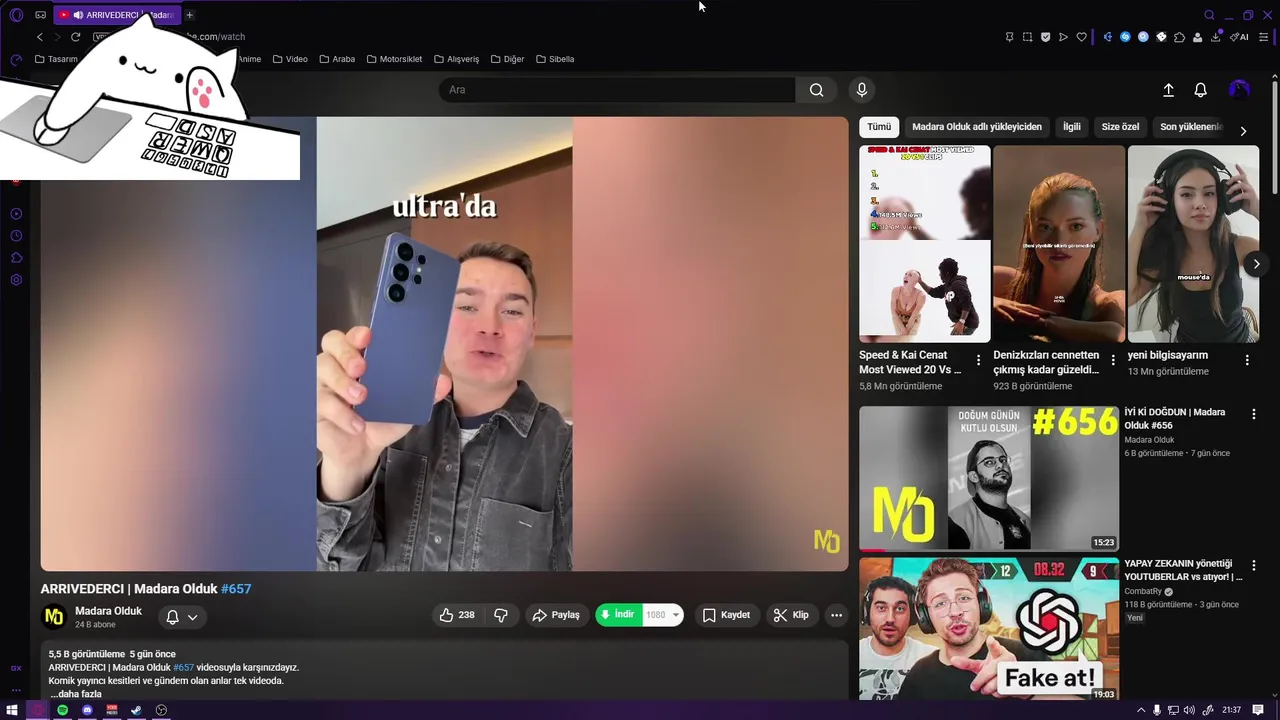The height and width of the screenshot is (720, 1280).
Task: Show next Shorts with right arrow
Action: point(1256,264)
